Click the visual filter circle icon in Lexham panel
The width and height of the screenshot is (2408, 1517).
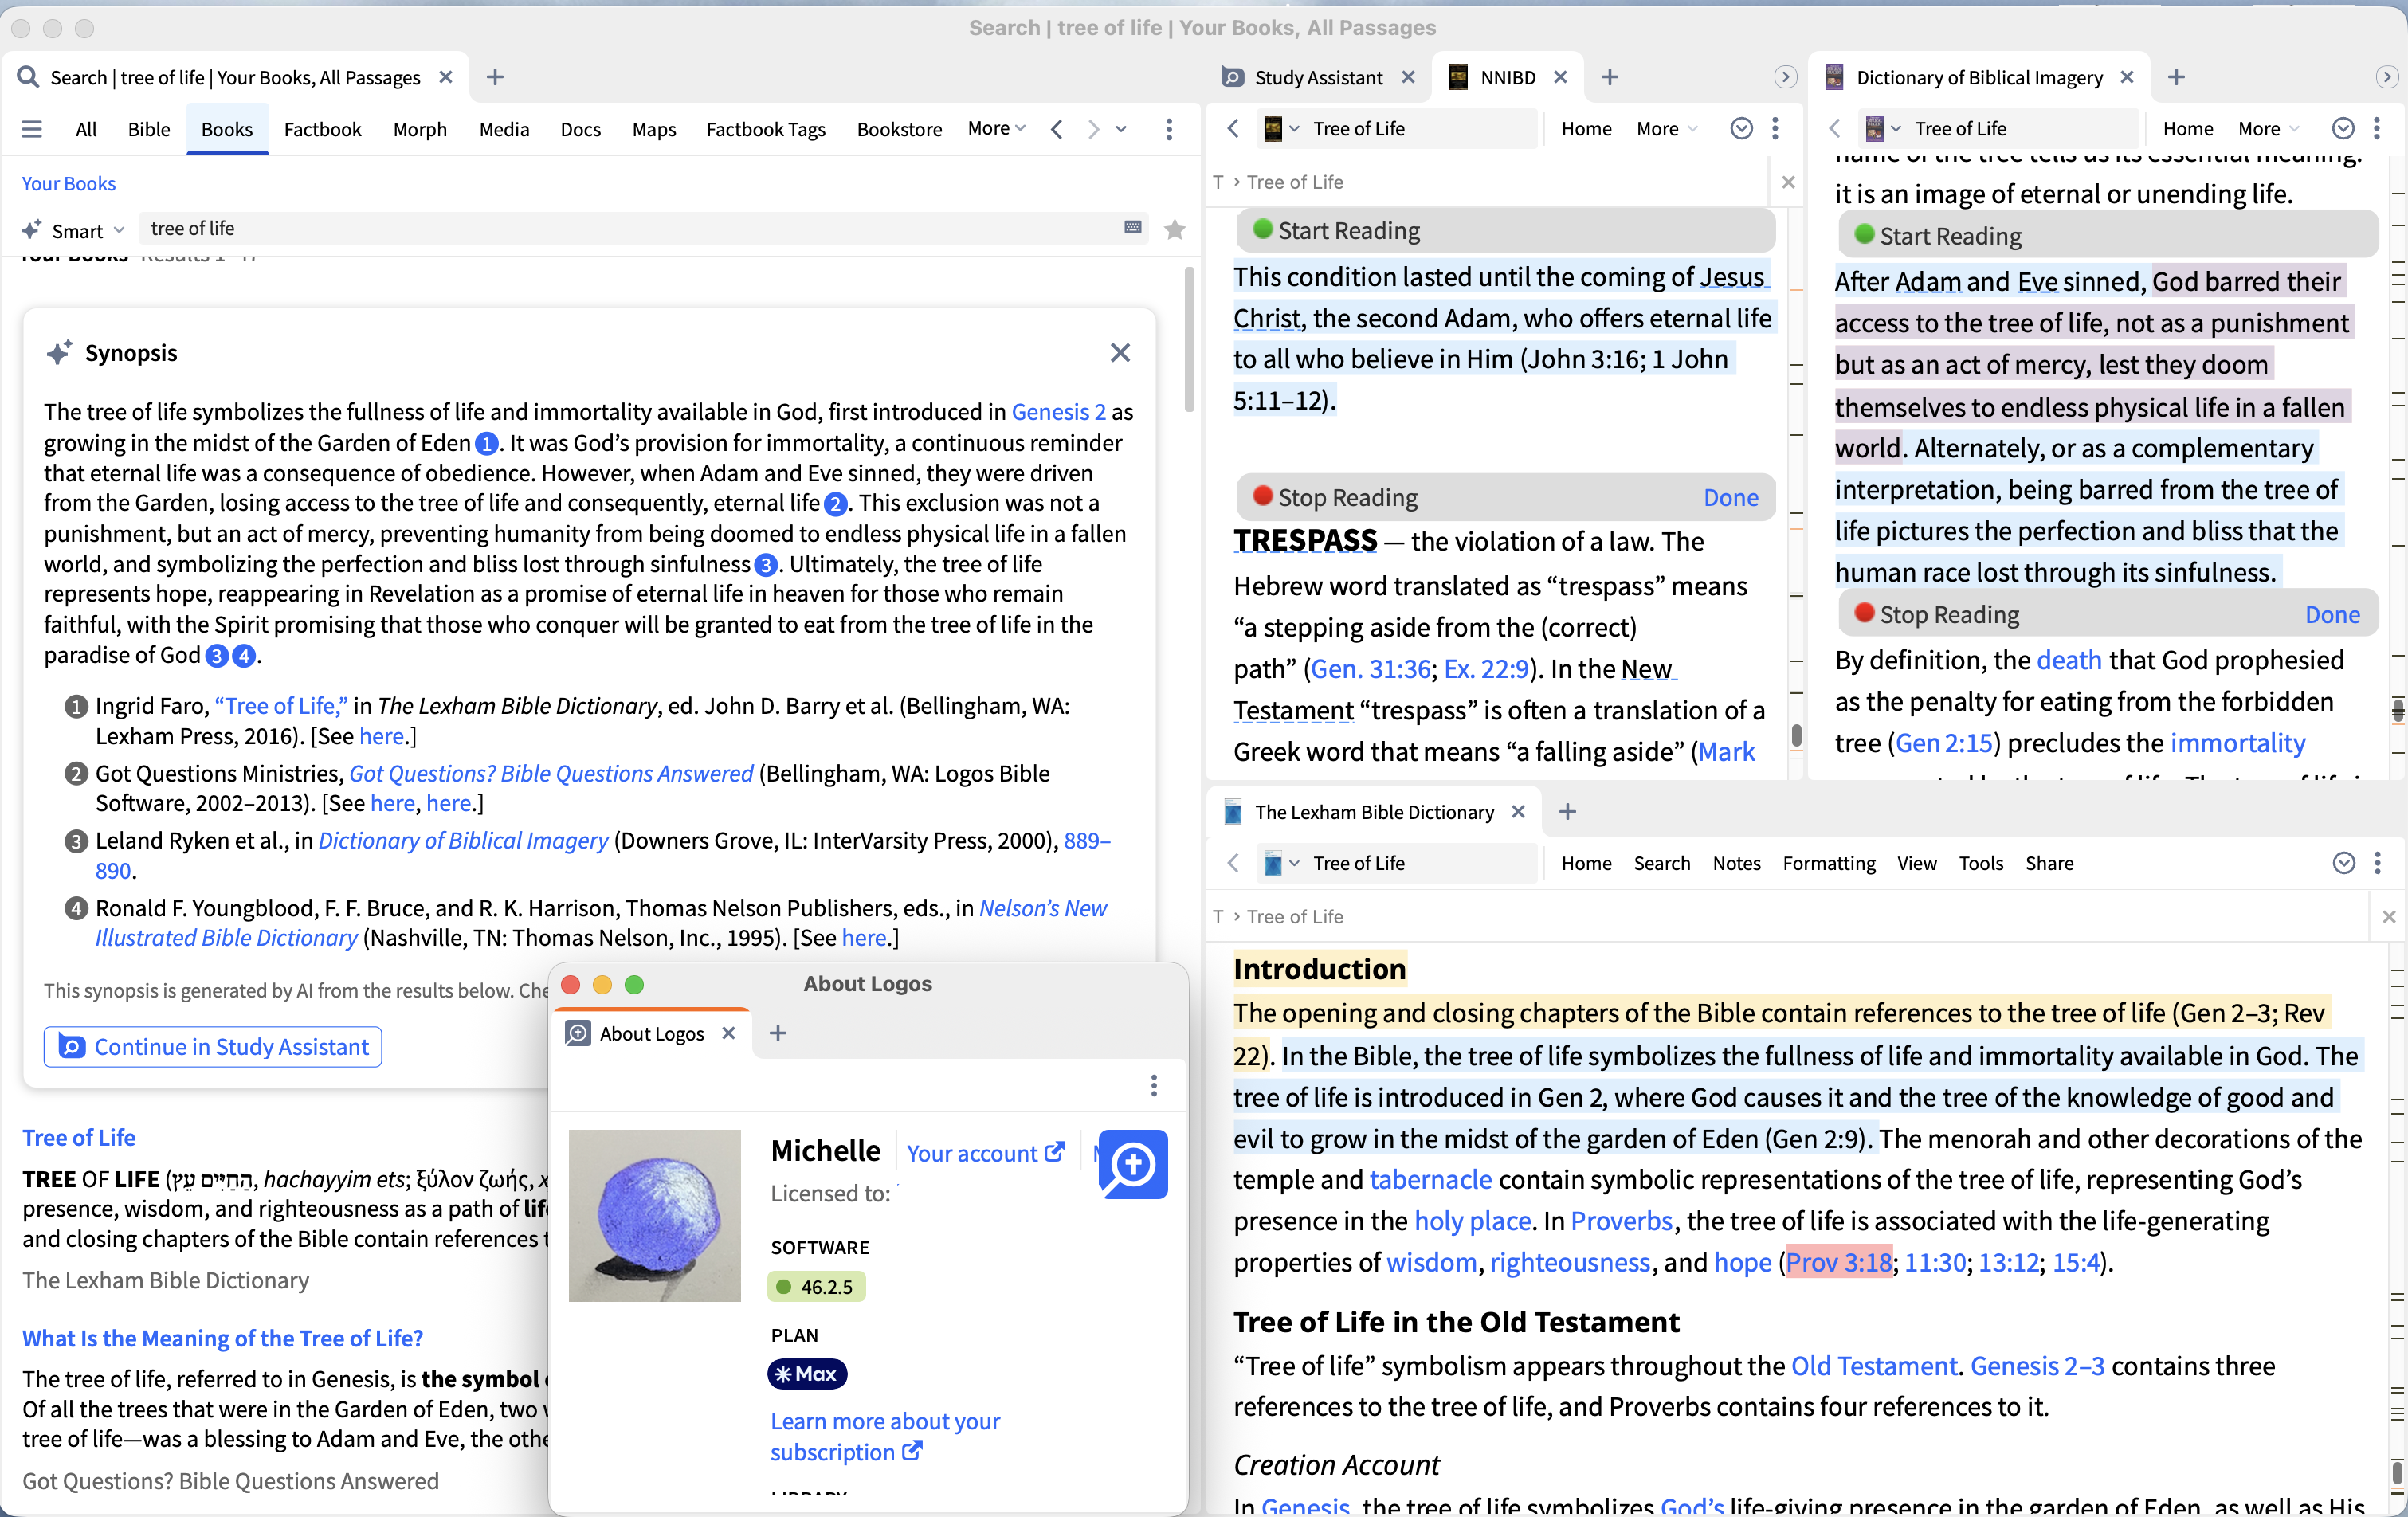(2343, 863)
